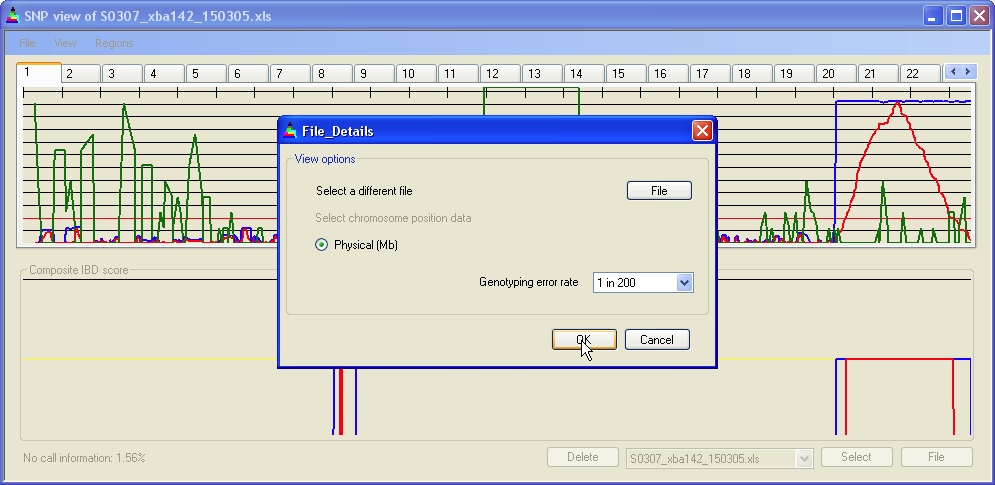Viewport: 995px width, 485px height.
Task: Open the Regions menu
Action: 114,43
